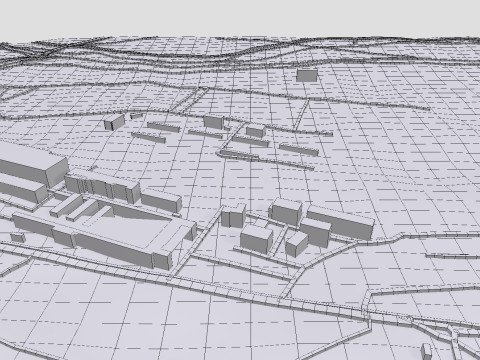
Task: Select the isolated building near the horizon
Action: [x=307, y=75]
